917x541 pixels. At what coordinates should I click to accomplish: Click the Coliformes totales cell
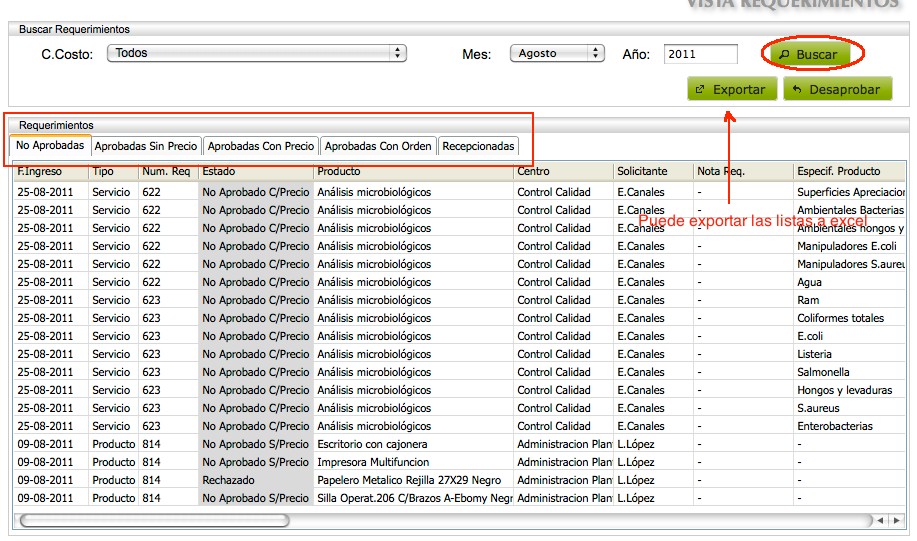tap(849, 318)
